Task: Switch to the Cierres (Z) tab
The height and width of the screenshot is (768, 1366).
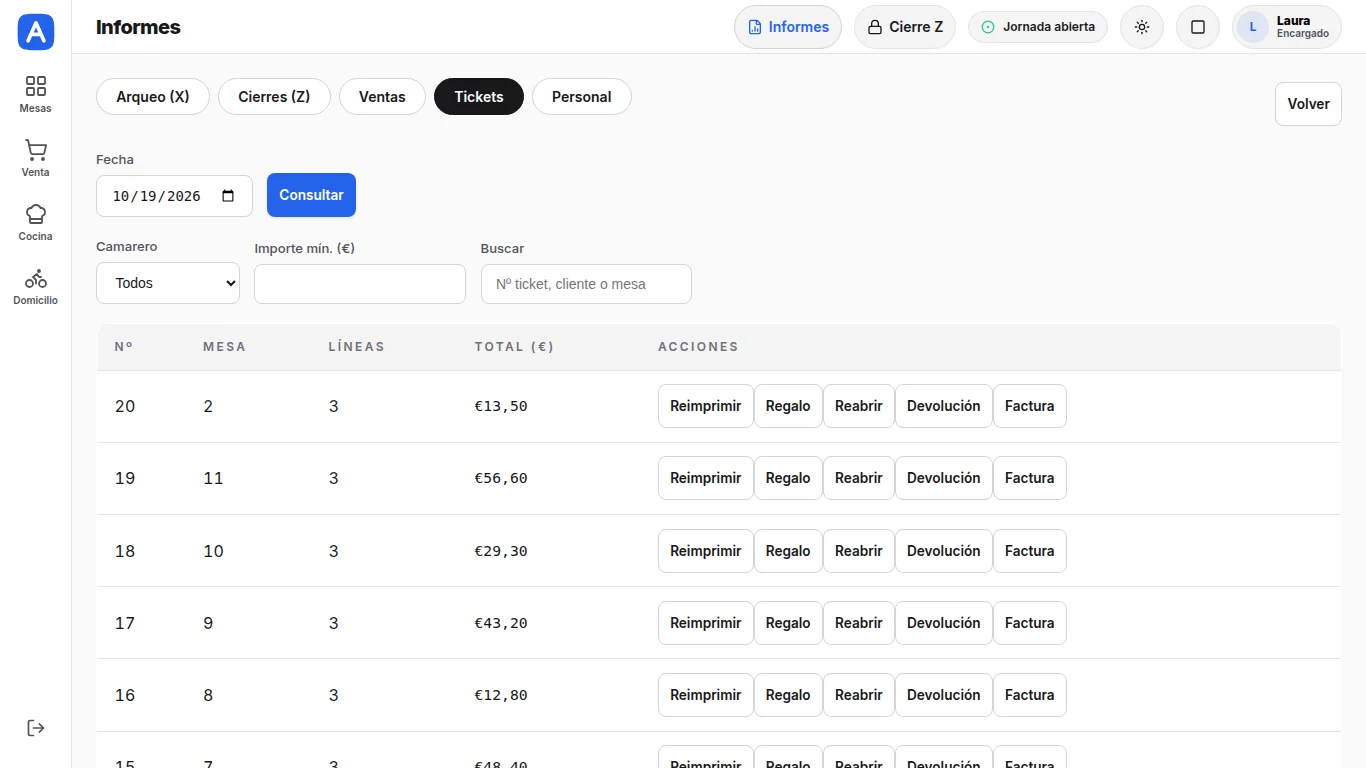Action: [274, 97]
